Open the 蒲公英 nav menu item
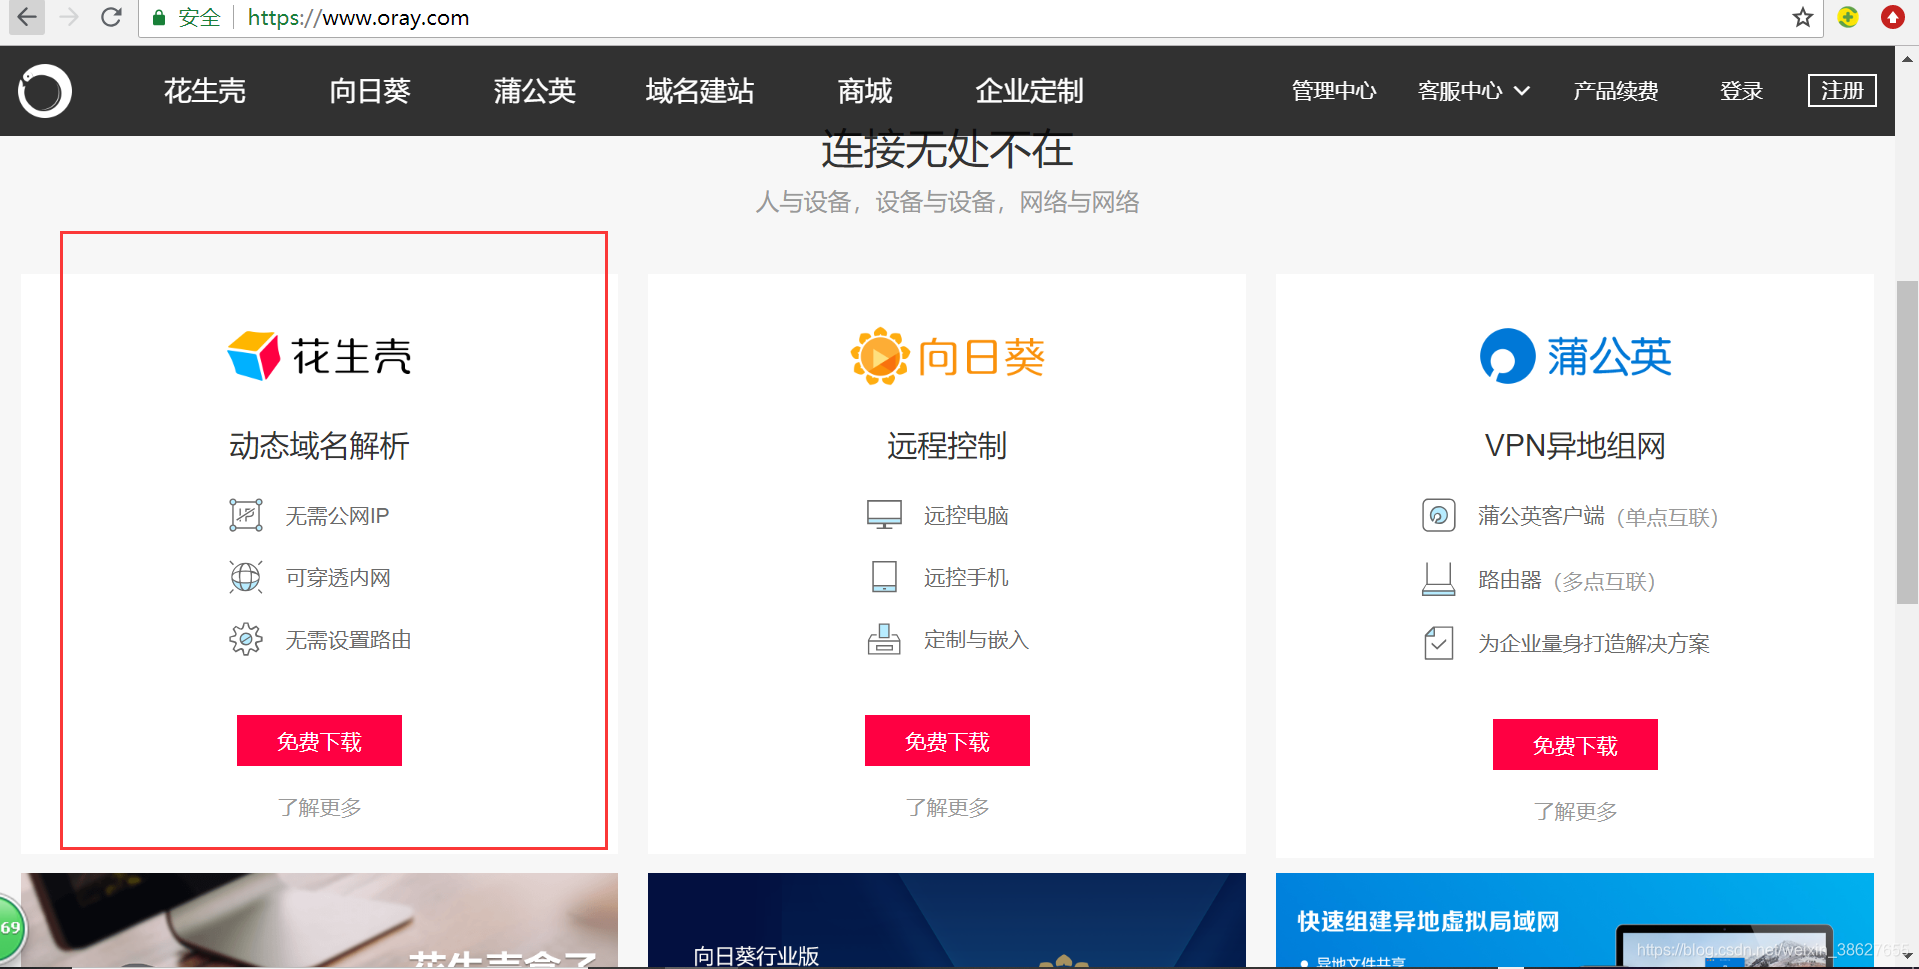This screenshot has width=1919, height=969. tap(535, 91)
